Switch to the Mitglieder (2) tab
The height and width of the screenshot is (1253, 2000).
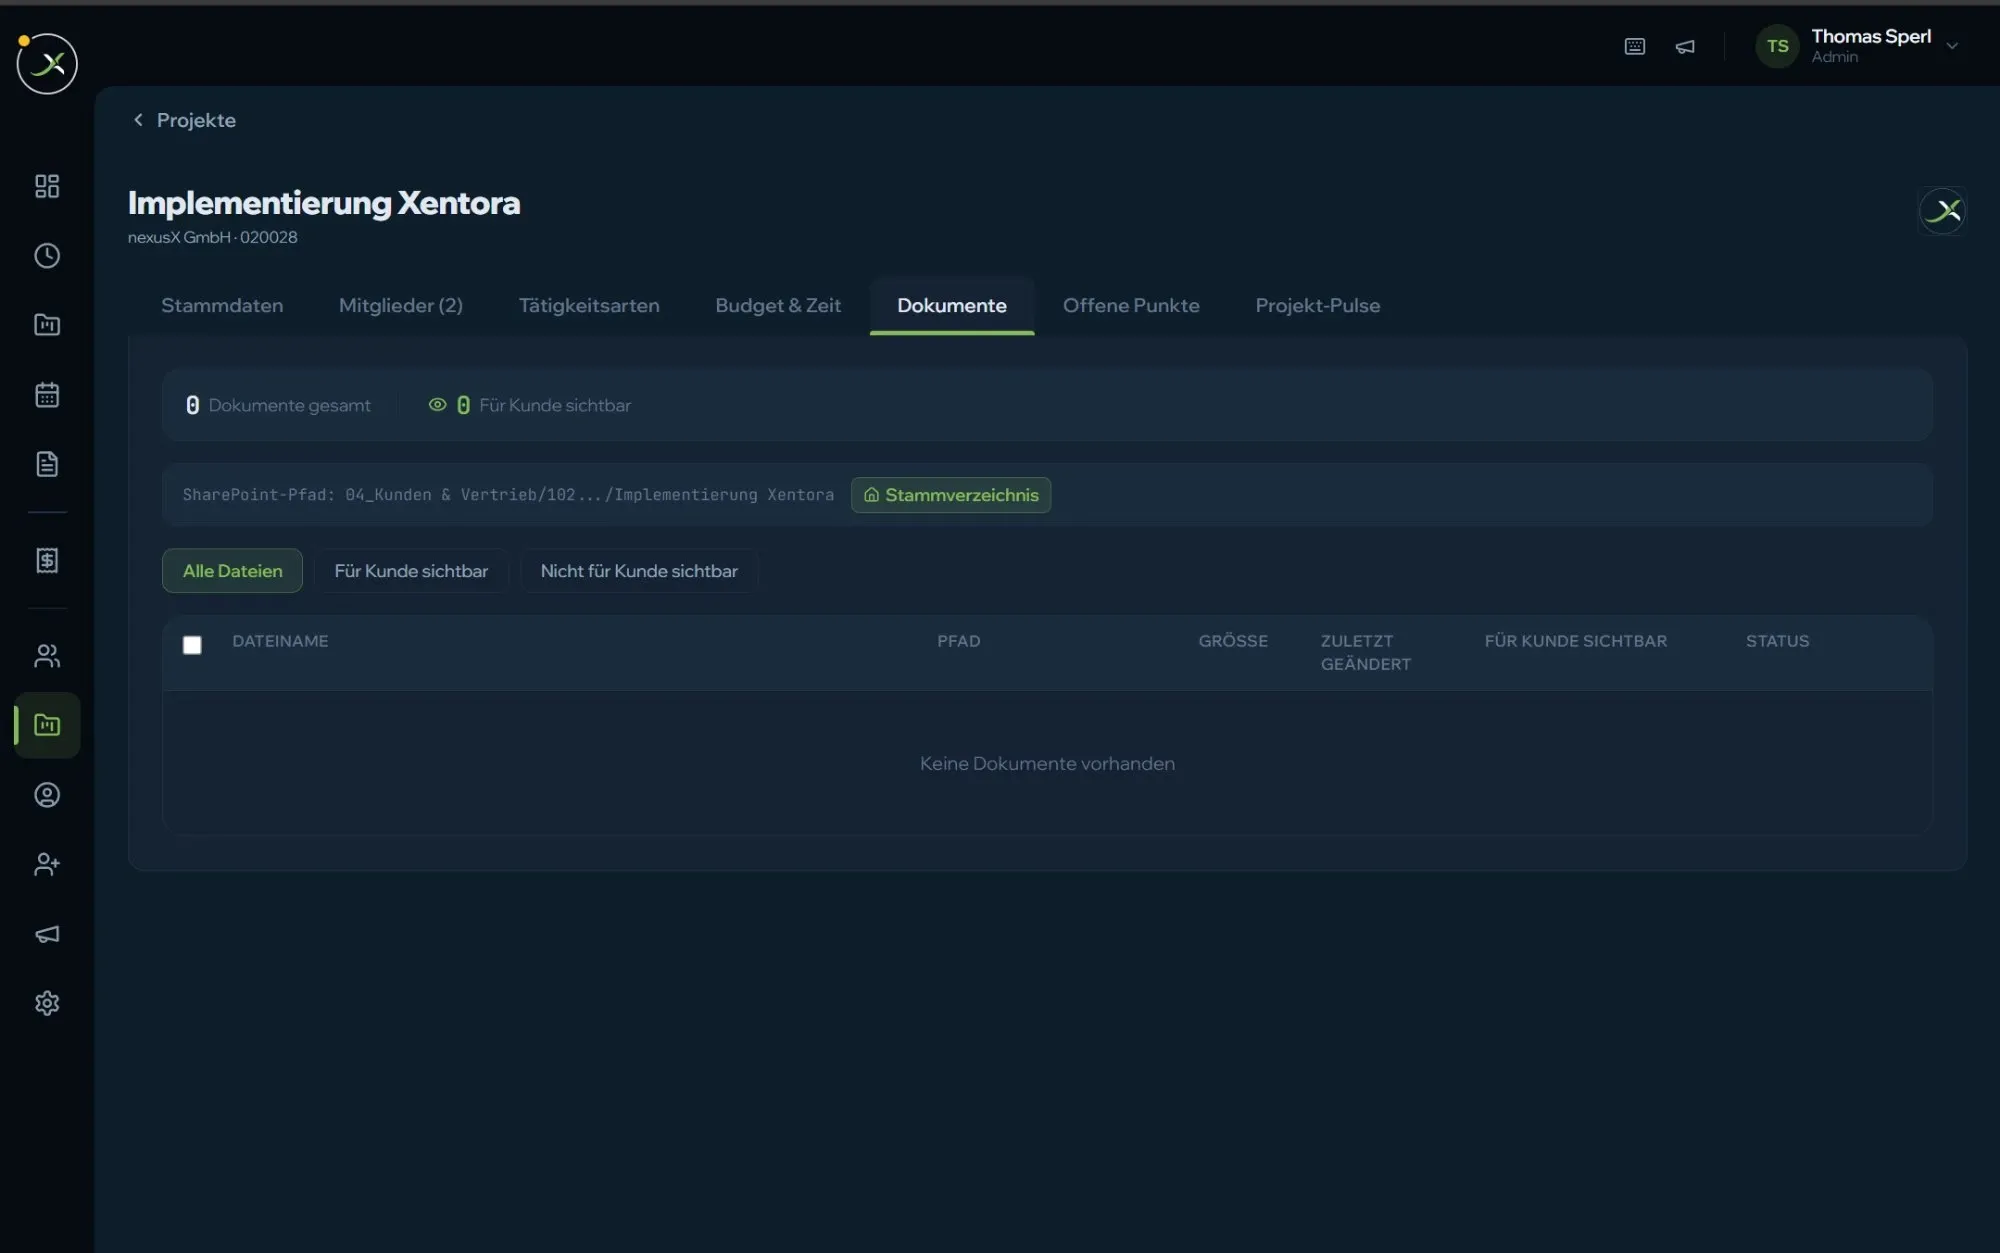(x=401, y=305)
